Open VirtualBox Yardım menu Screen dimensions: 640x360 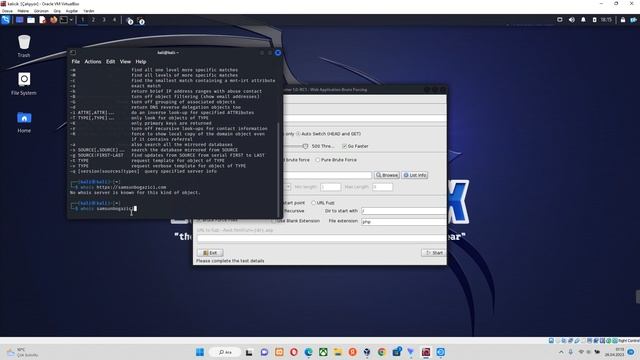pyautogui.click(x=89, y=11)
